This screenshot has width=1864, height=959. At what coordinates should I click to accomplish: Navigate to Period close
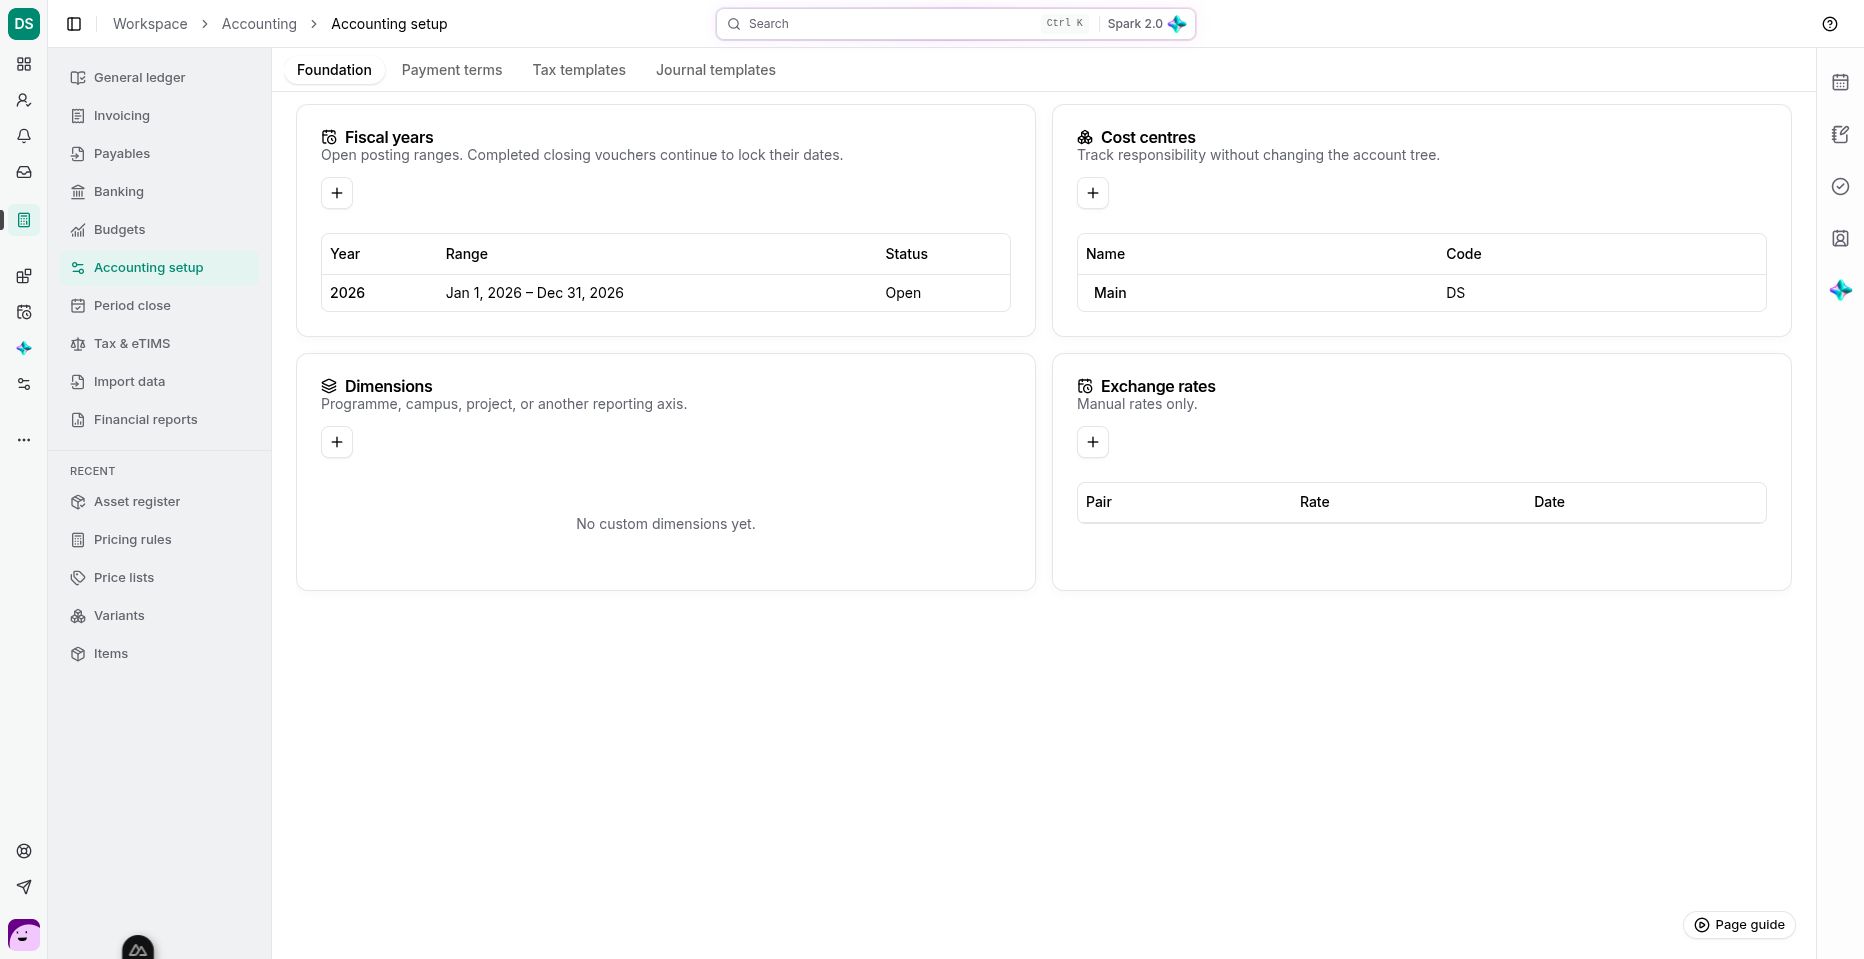click(159, 306)
